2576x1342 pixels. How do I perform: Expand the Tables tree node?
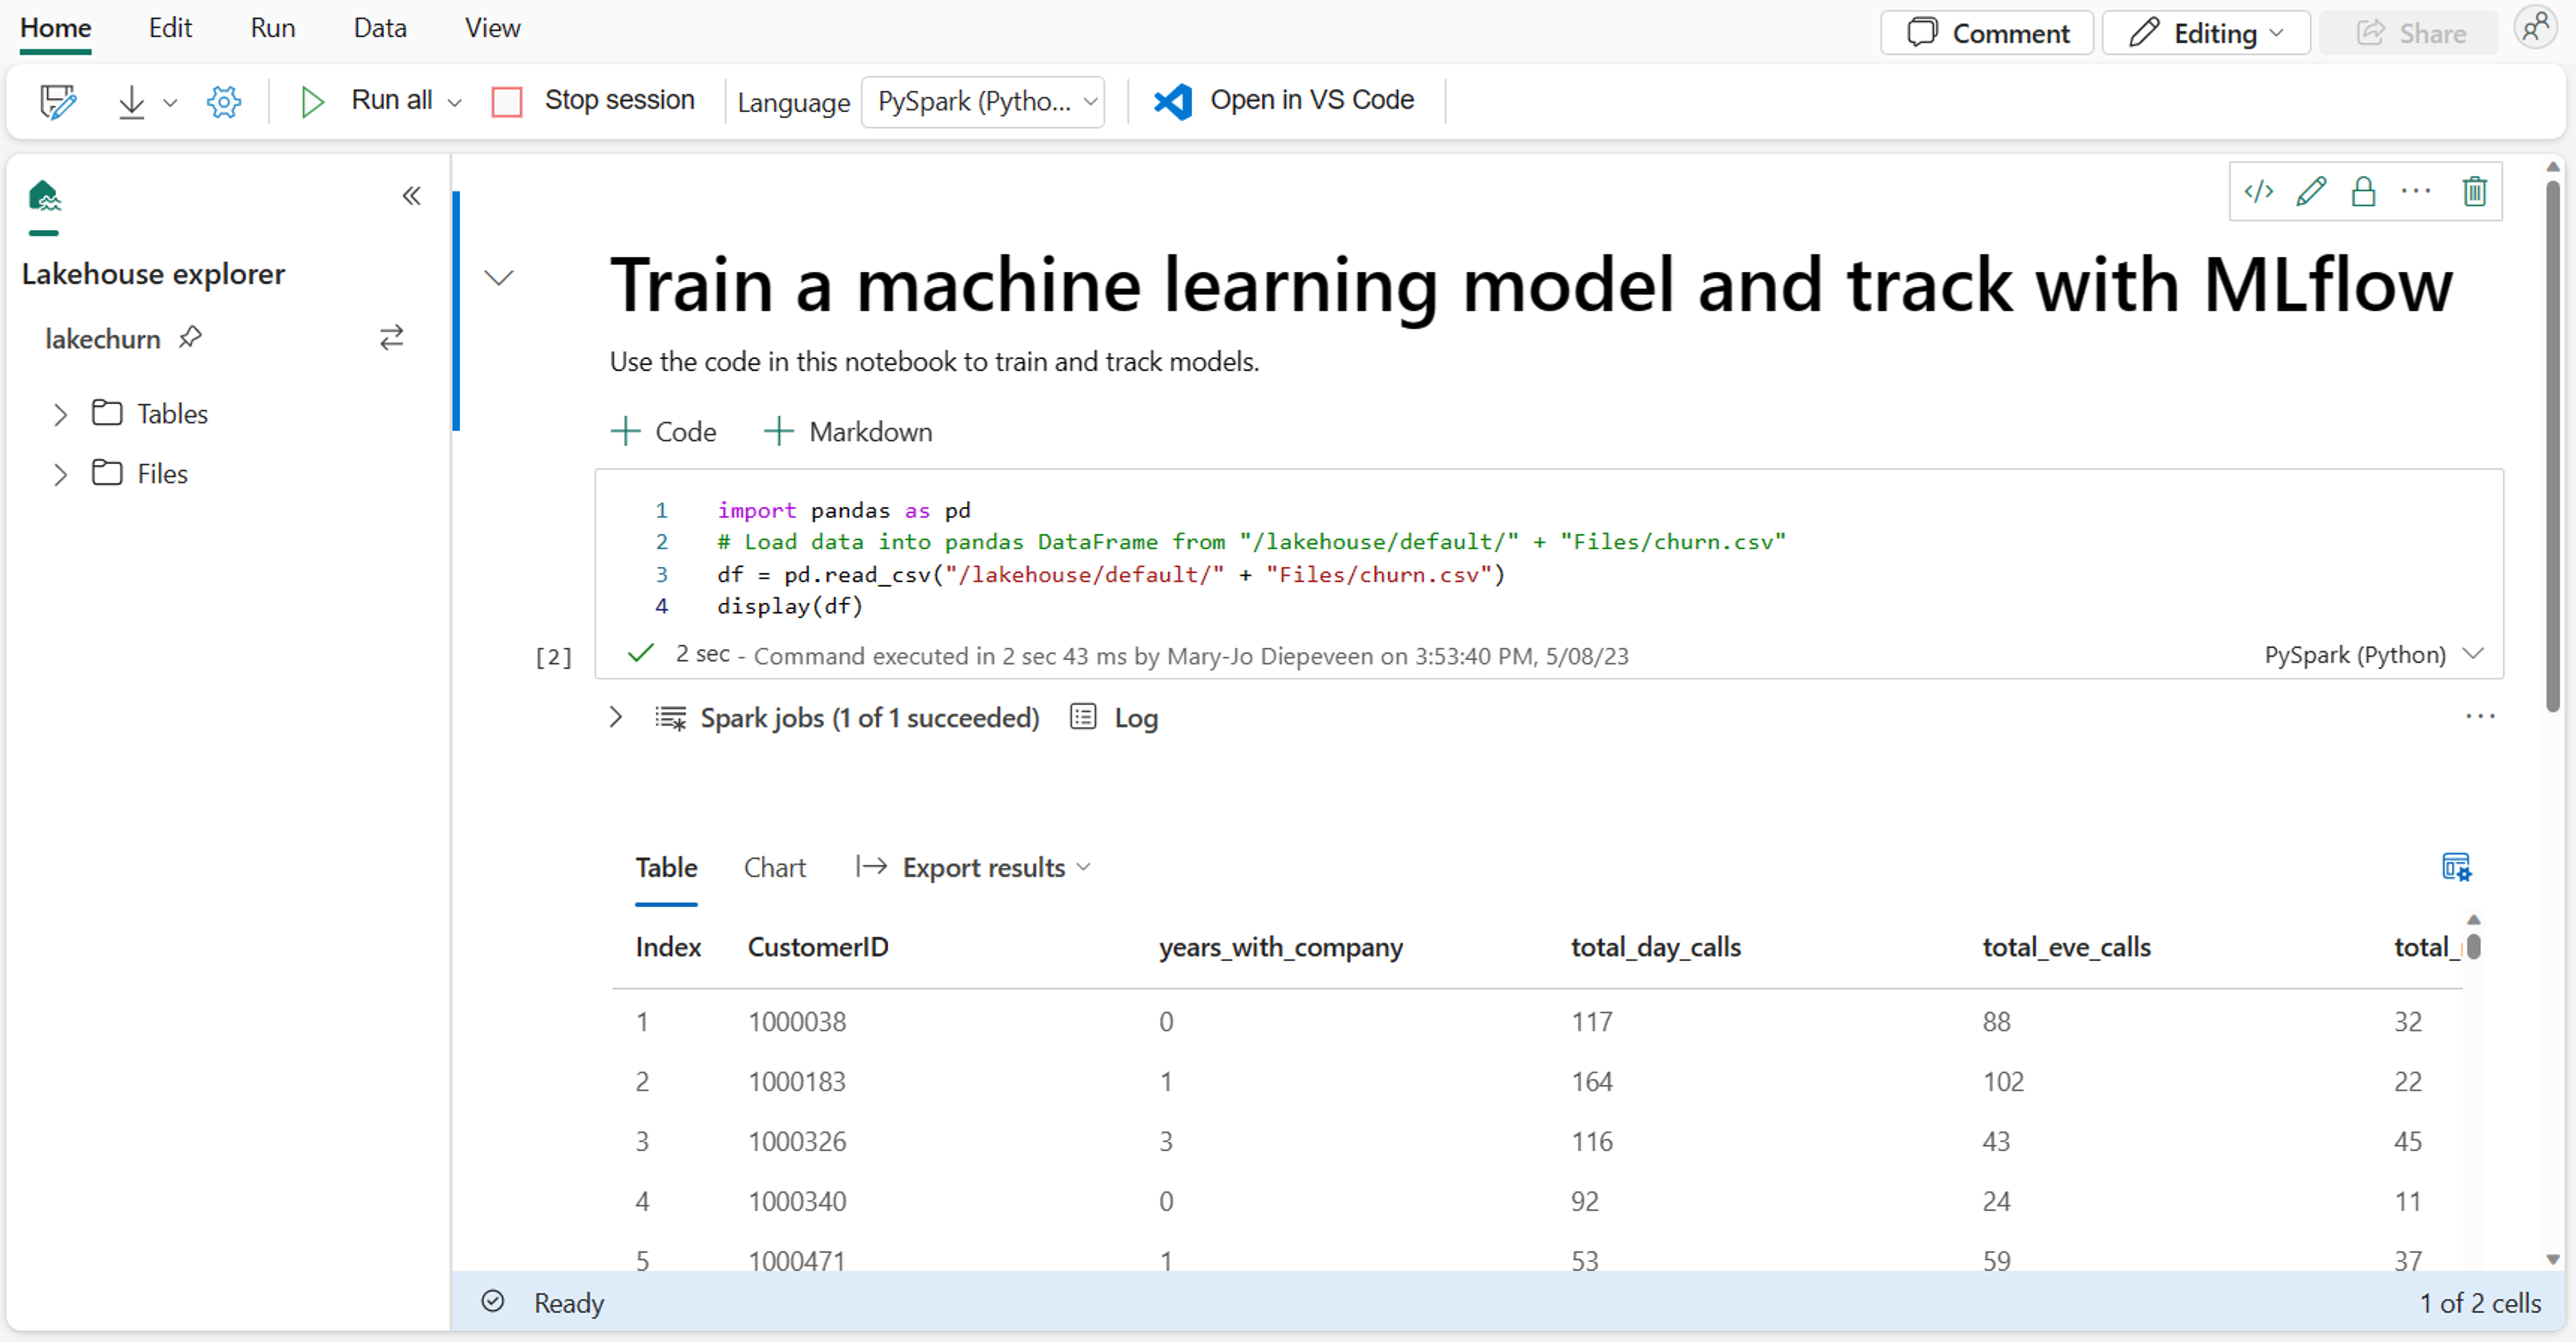(x=60, y=414)
